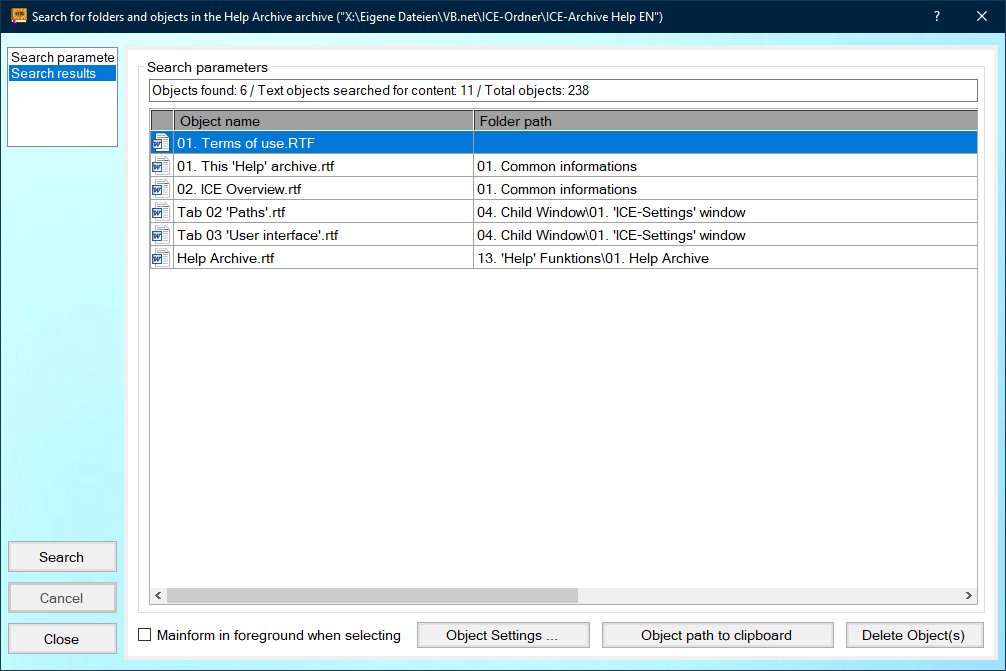
Task: Click the horizontal scrollbar right arrow
Action: pos(968,596)
